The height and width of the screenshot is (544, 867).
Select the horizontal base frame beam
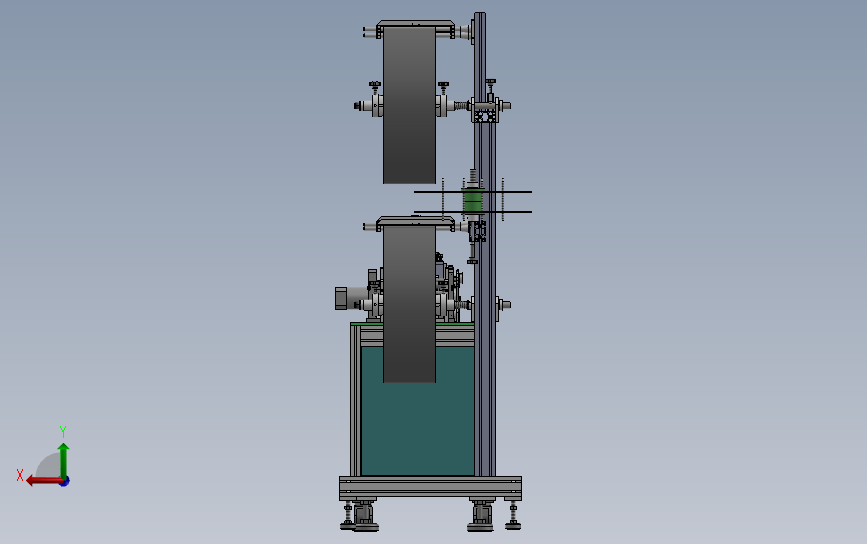tap(430, 488)
